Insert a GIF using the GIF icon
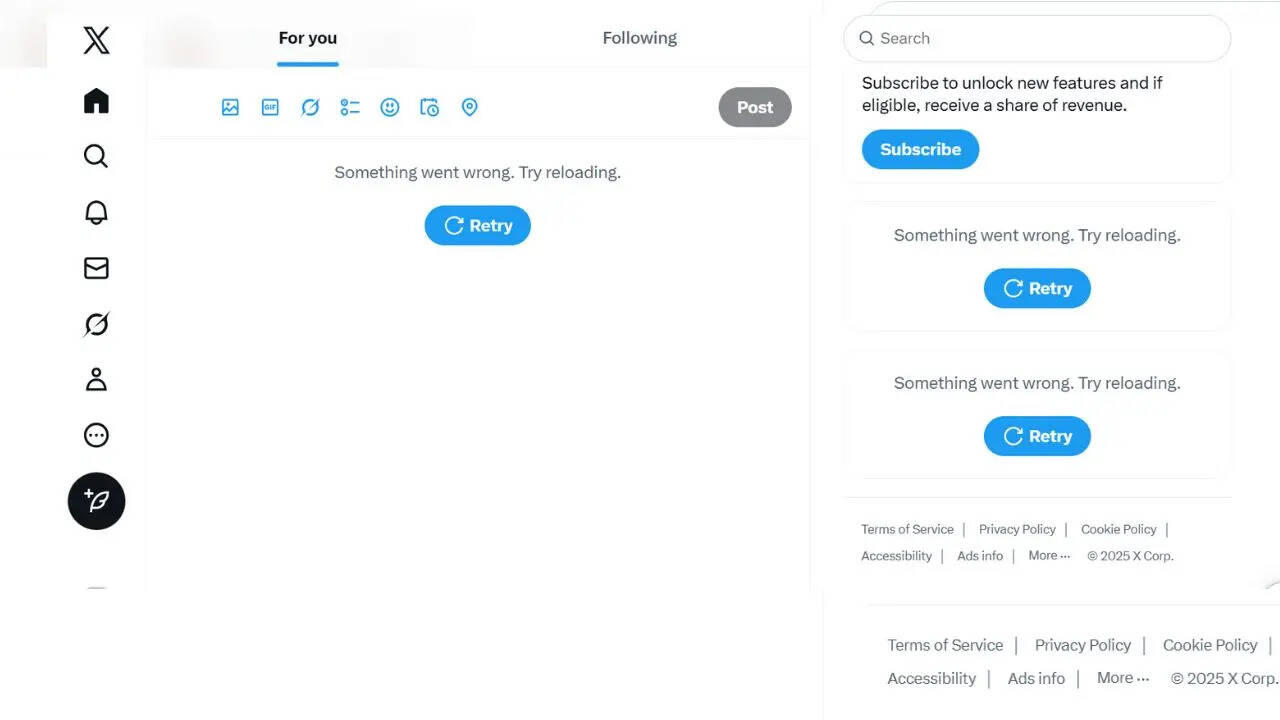The height and width of the screenshot is (720, 1280). click(x=270, y=107)
